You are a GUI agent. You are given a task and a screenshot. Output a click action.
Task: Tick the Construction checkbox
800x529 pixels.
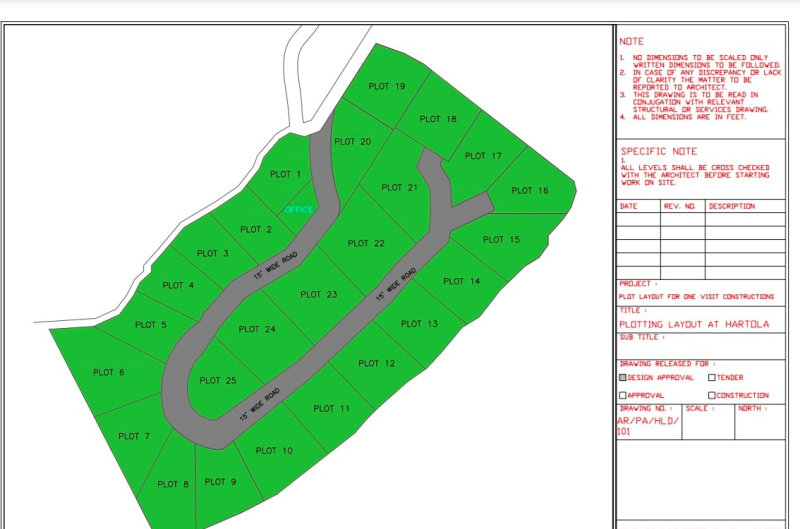point(712,395)
